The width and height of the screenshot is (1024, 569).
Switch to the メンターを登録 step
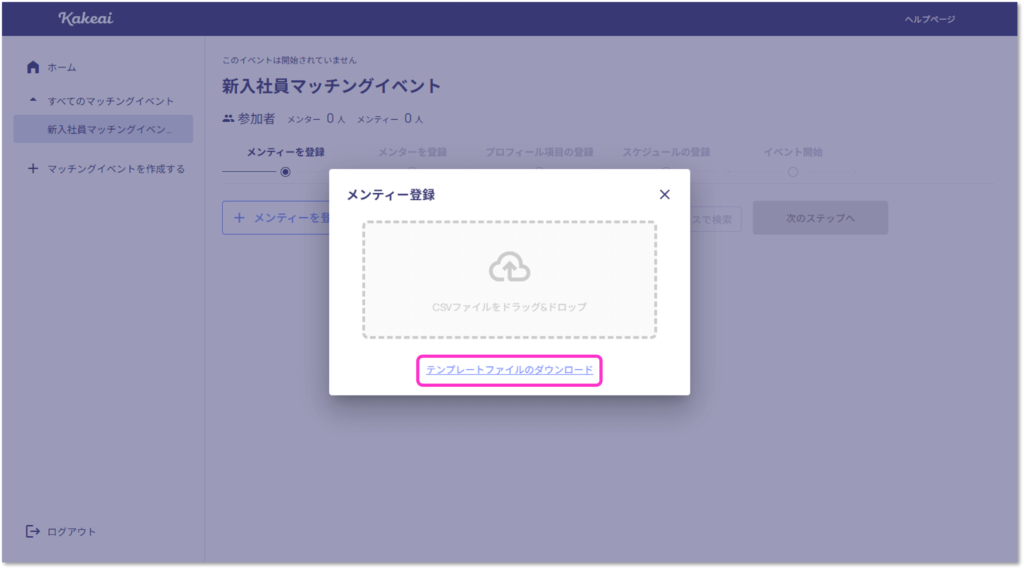tap(412, 152)
